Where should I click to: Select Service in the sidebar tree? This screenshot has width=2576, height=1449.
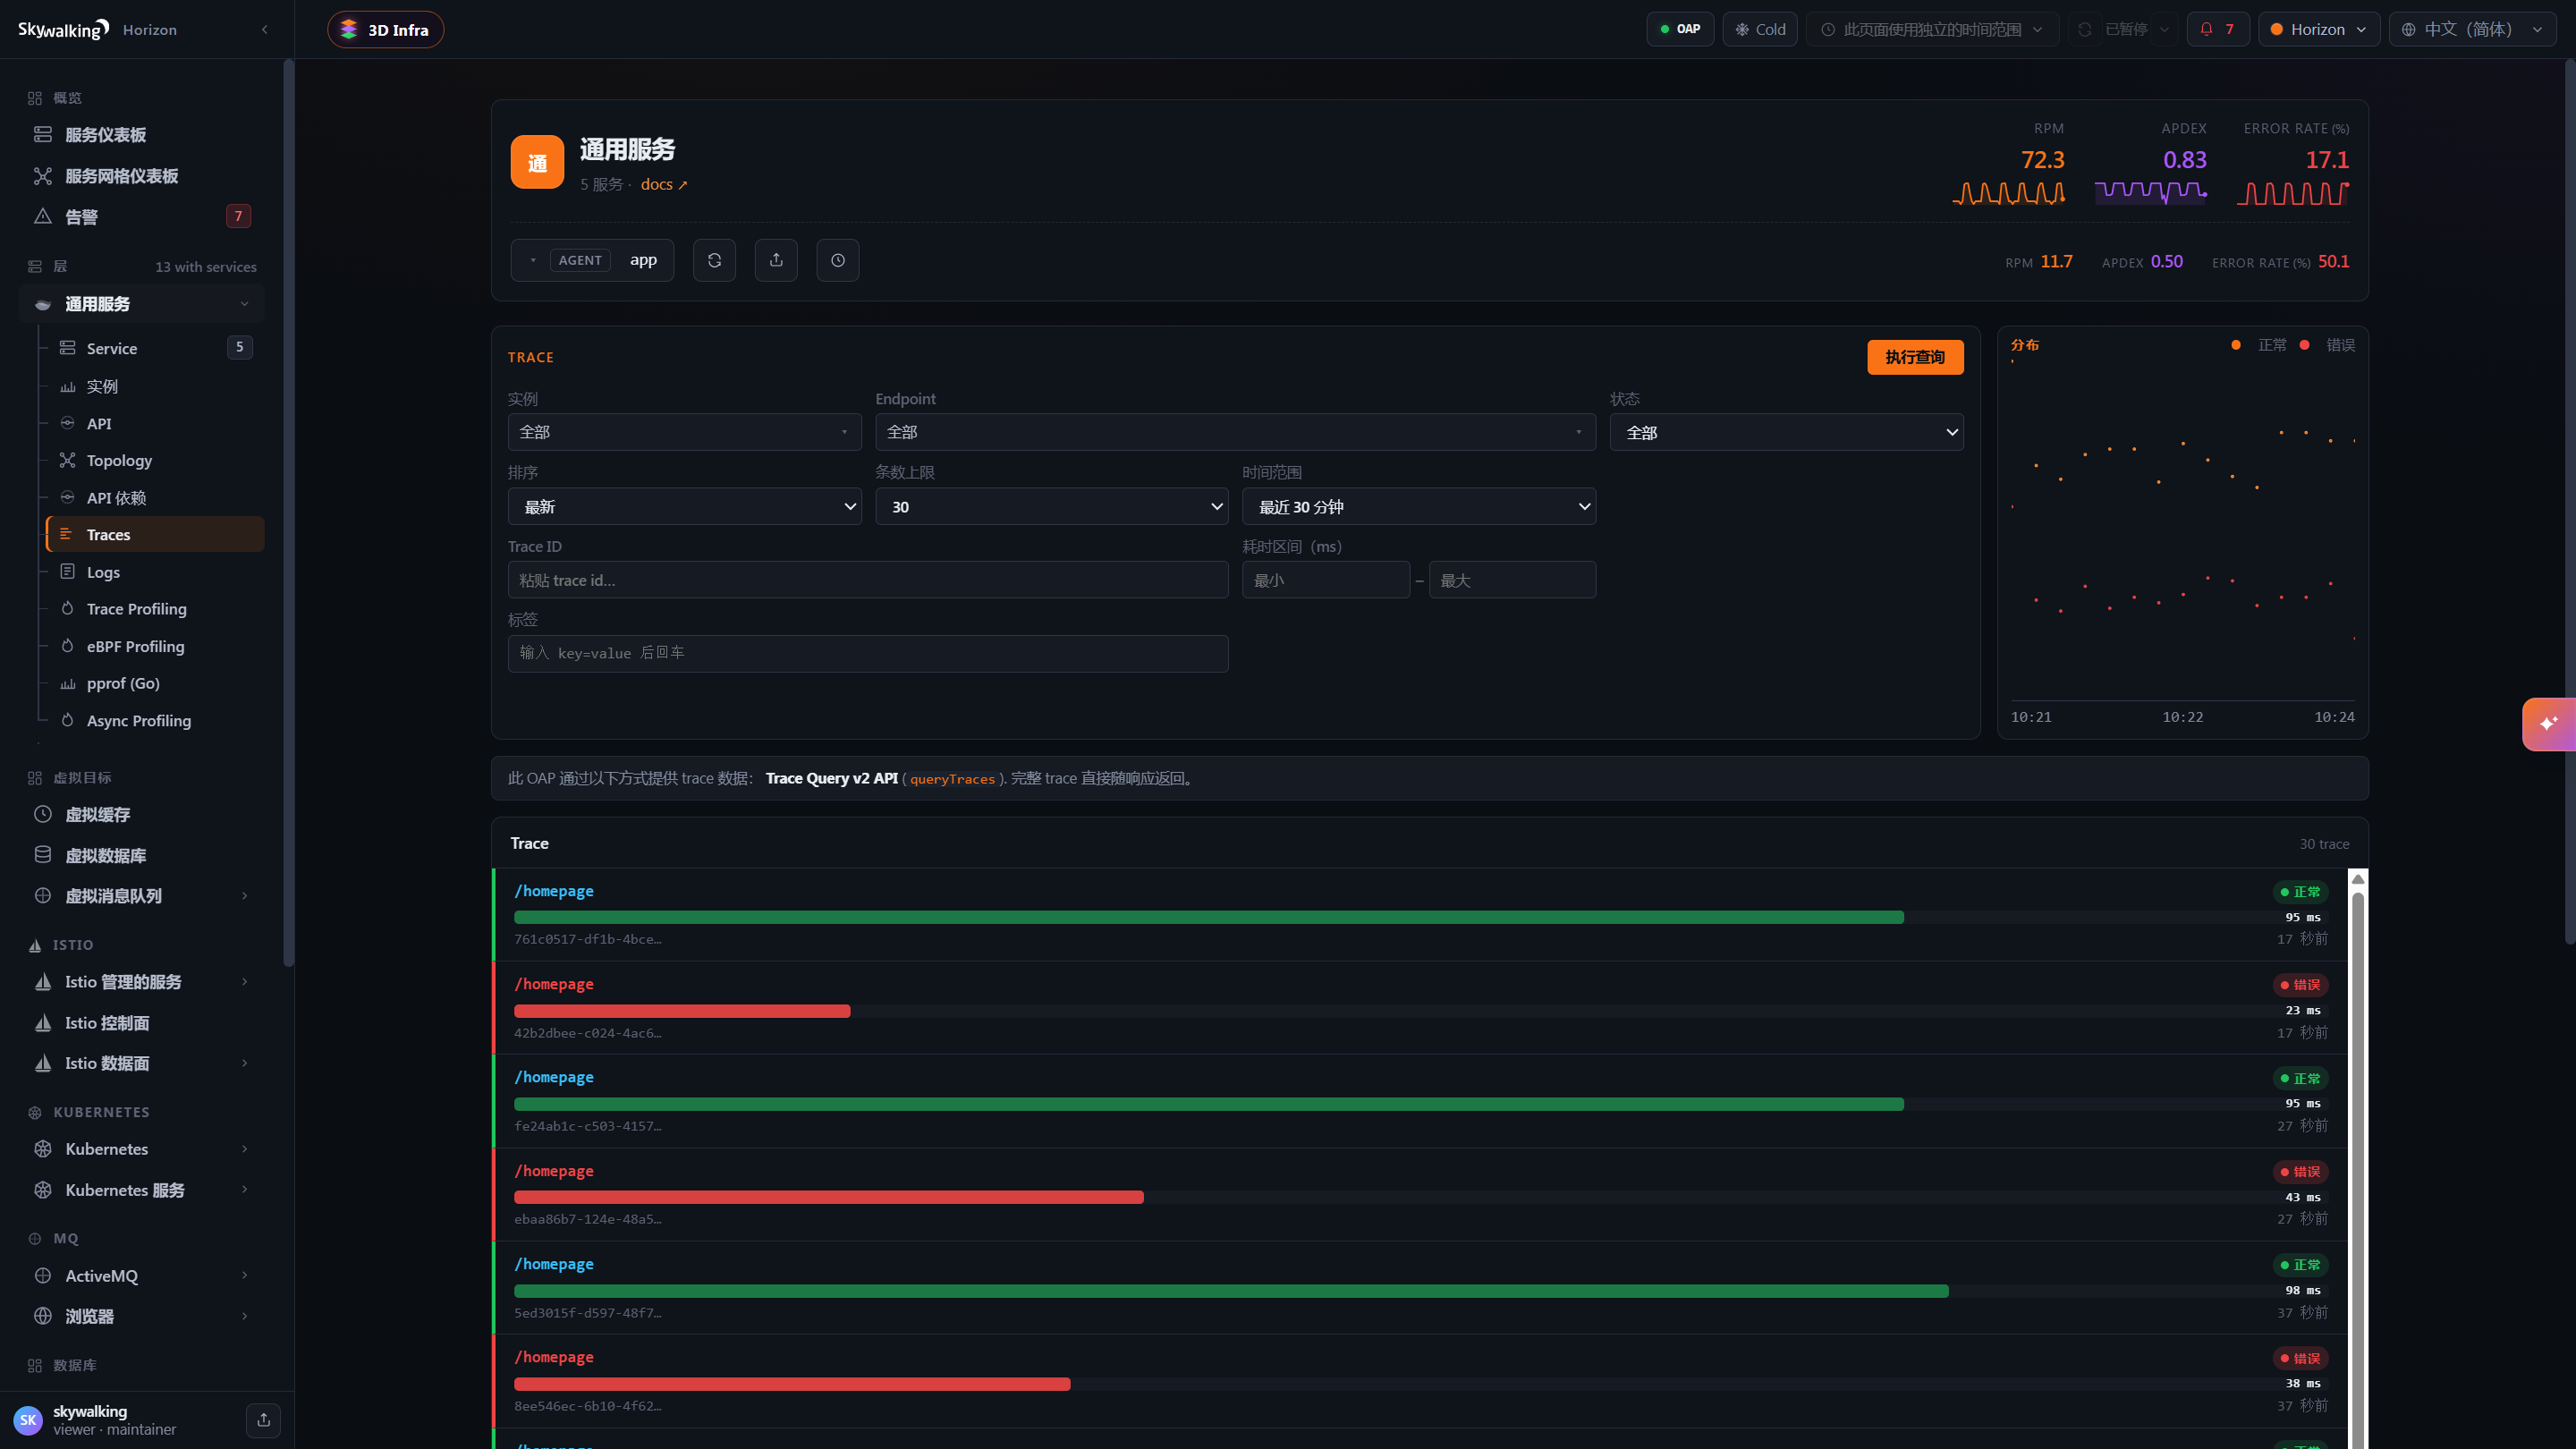coord(155,348)
